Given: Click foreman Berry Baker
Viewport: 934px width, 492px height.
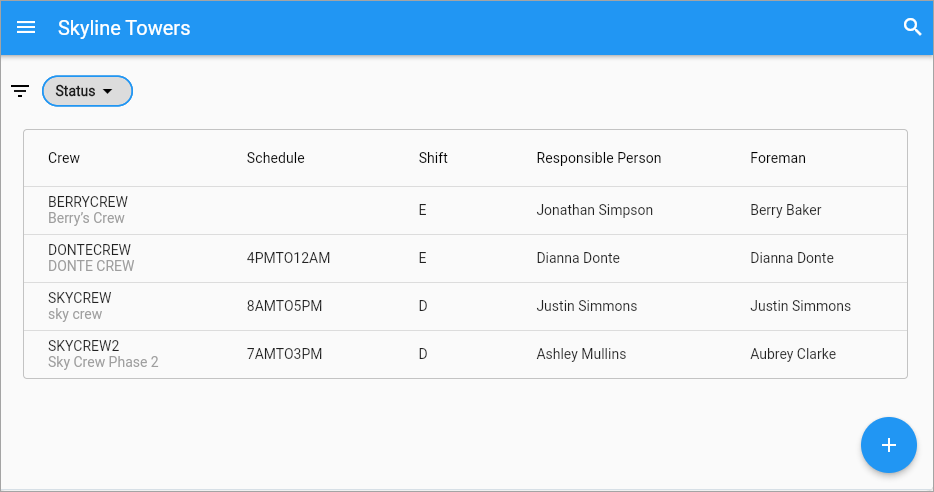Looking at the screenshot, I should tap(785, 210).
